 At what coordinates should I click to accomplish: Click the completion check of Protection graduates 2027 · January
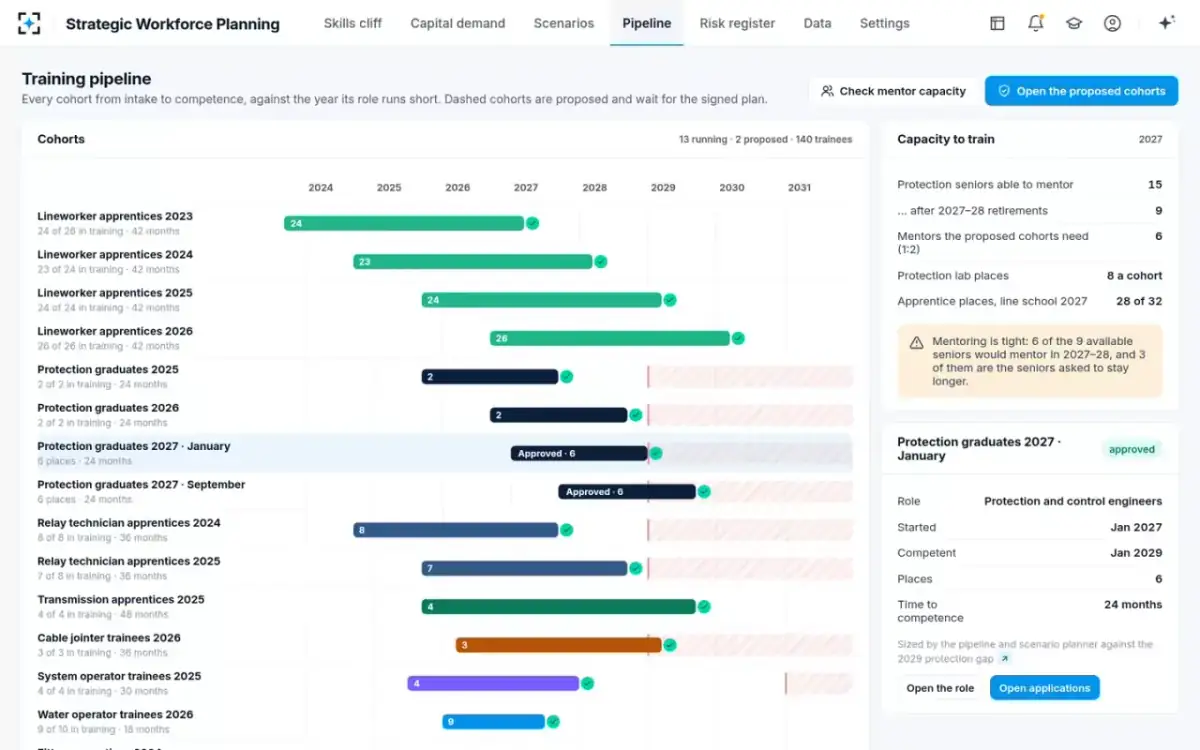[656, 453]
